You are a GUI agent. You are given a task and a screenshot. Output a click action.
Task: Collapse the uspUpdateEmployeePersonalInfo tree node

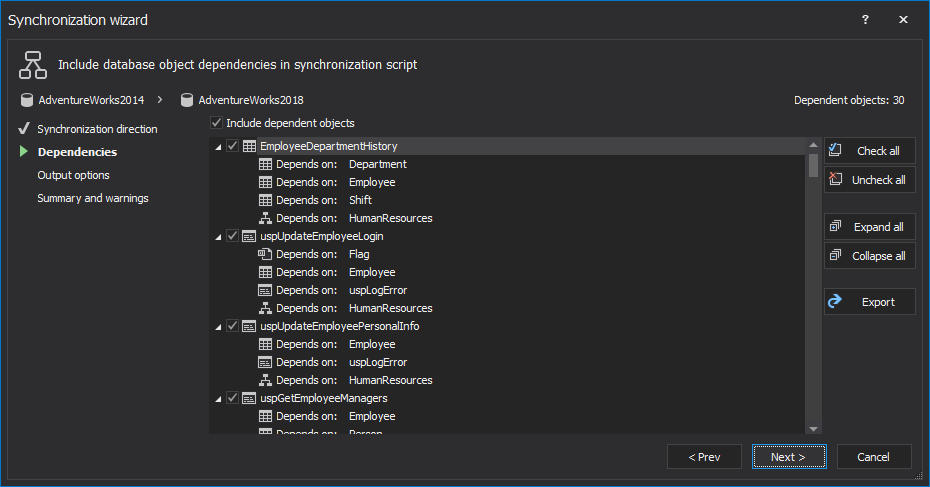(219, 327)
